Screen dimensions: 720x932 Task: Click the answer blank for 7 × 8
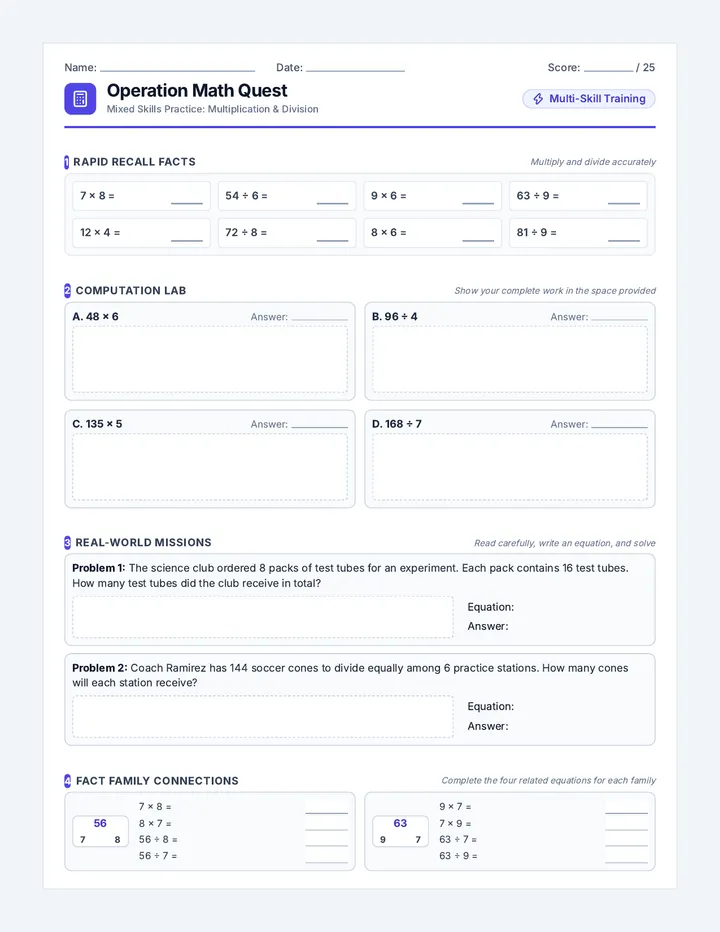pos(187,202)
